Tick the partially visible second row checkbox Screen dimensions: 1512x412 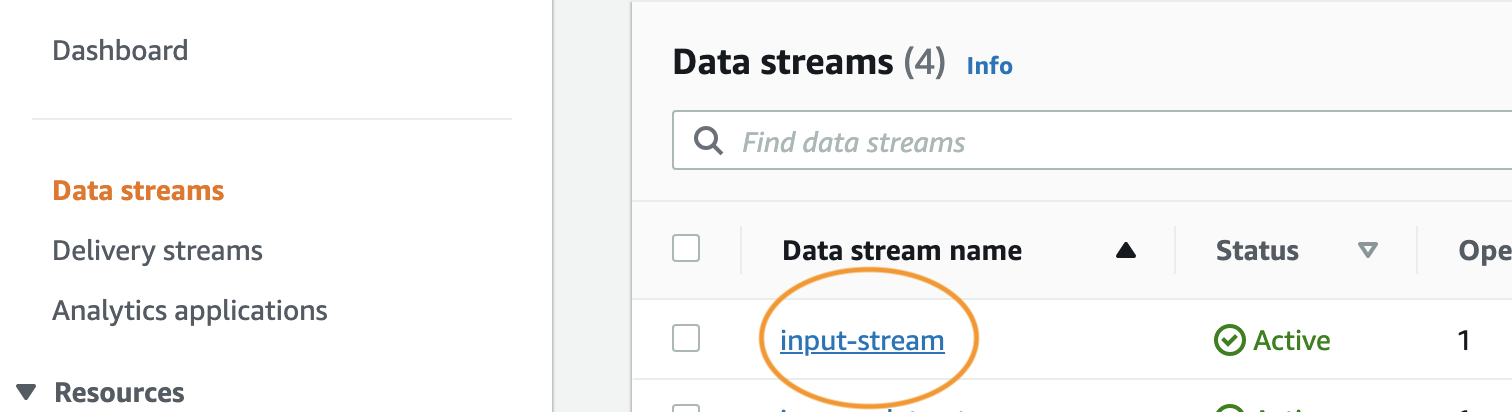[686, 408]
